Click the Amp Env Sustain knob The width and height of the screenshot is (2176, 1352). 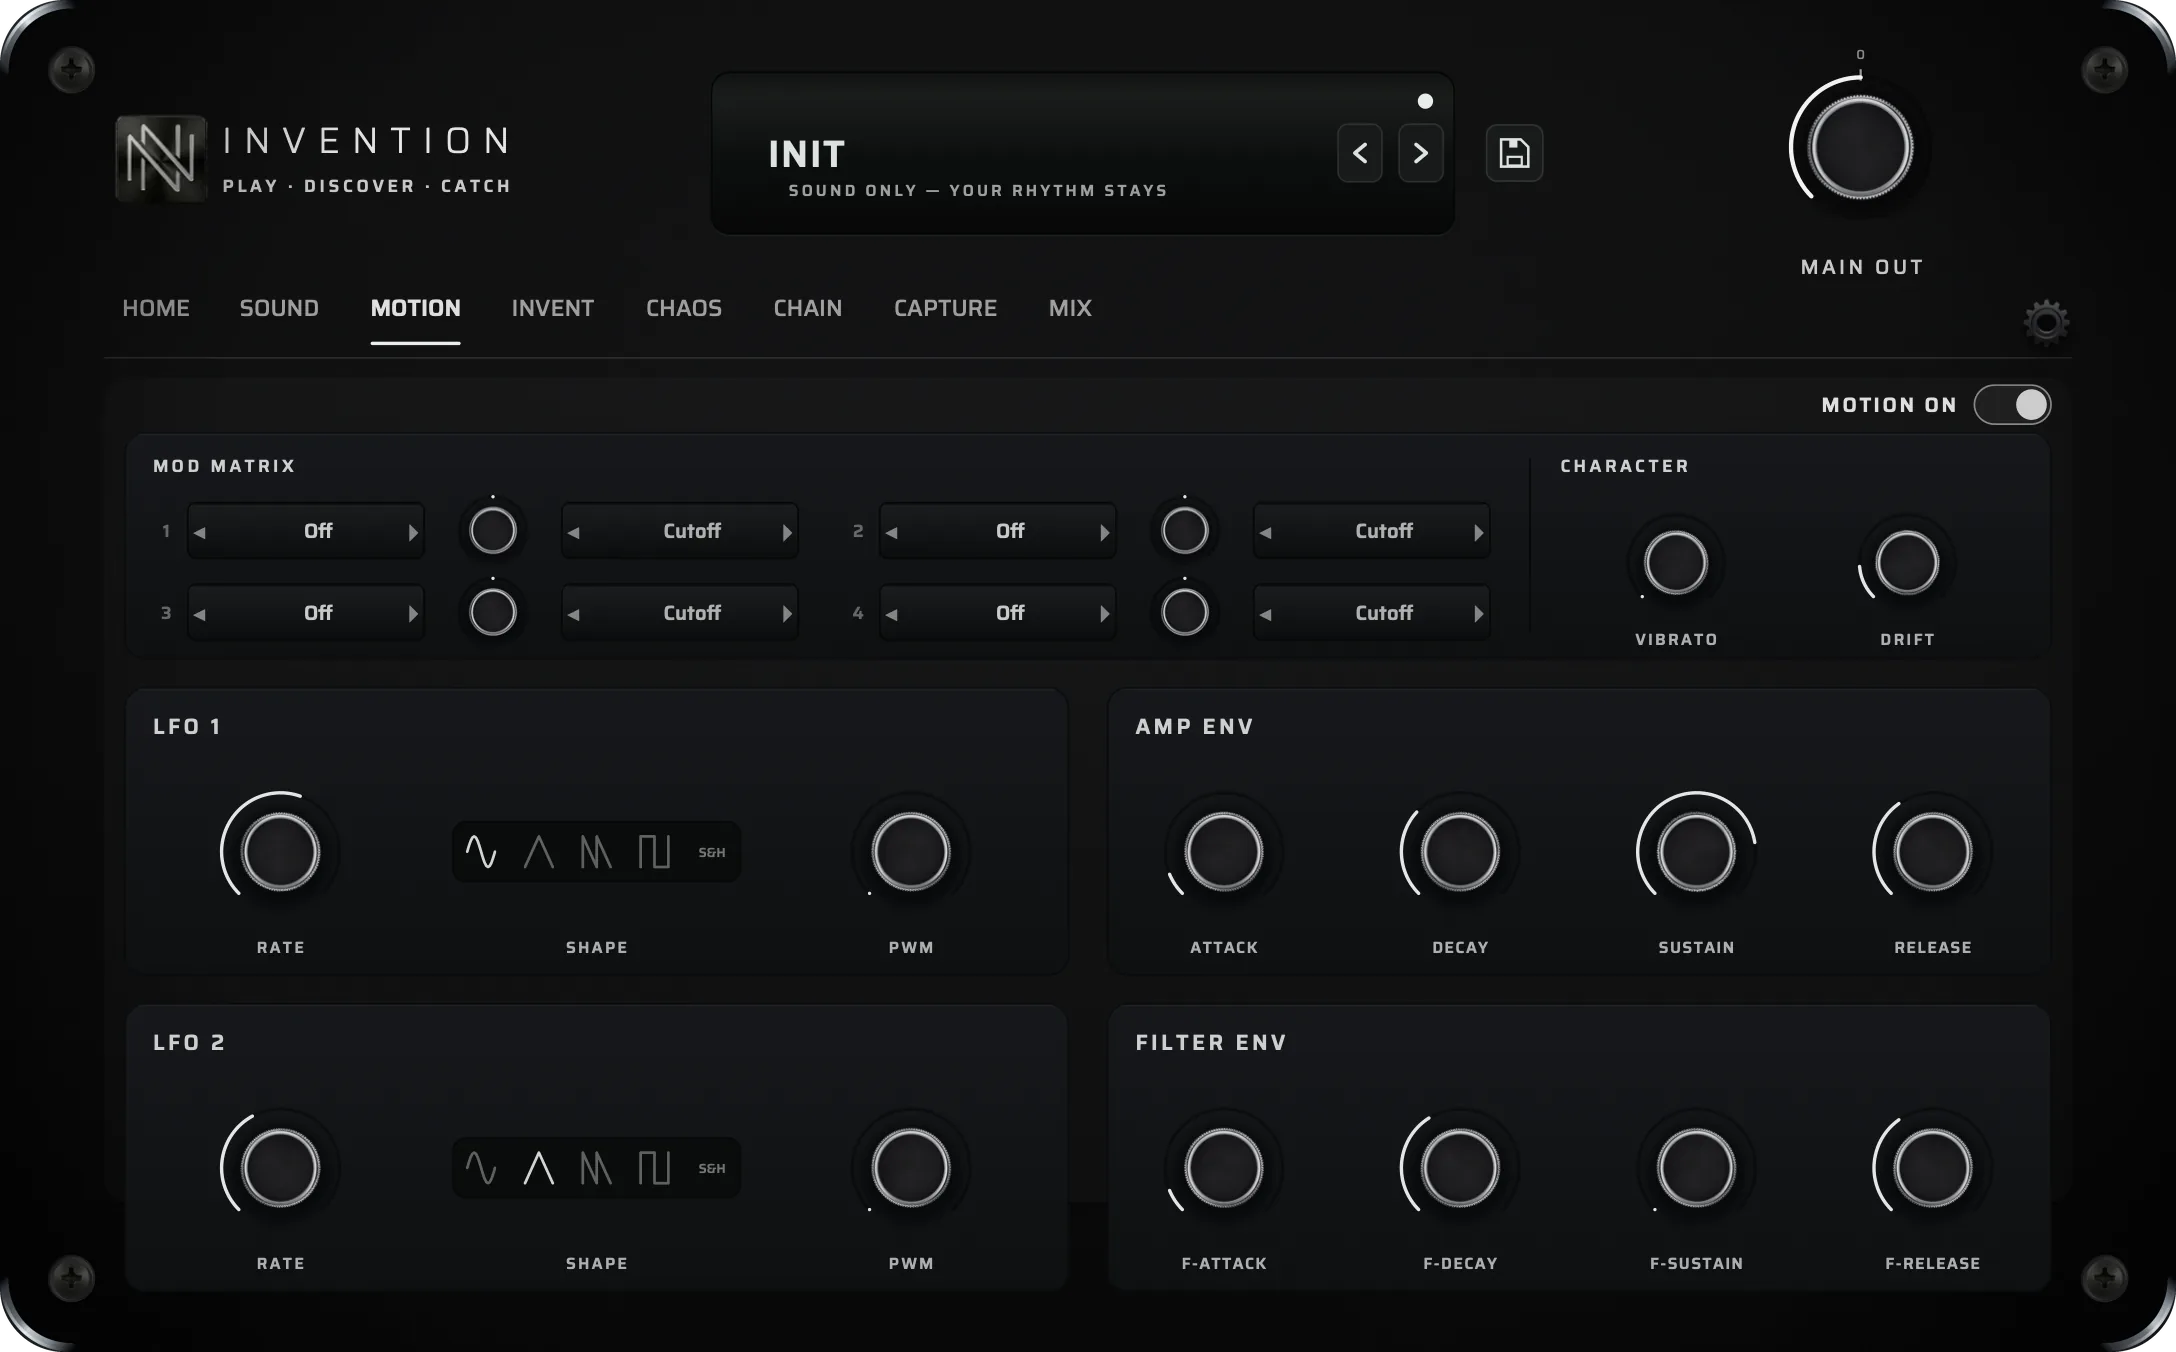1696,852
